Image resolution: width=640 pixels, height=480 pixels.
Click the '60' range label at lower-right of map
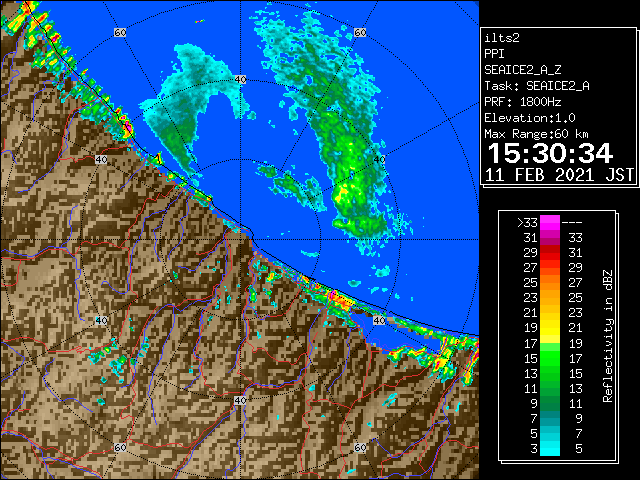tap(360, 447)
